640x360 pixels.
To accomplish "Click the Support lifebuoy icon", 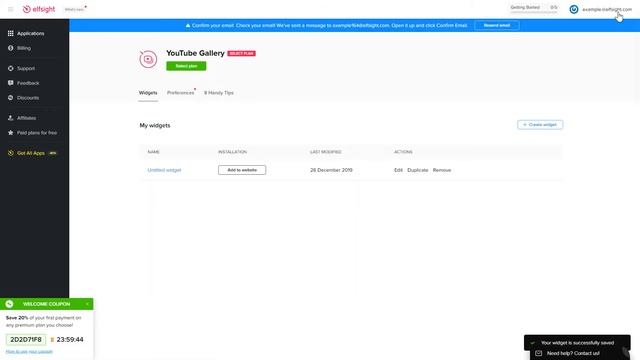I will click(x=11, y=69).
